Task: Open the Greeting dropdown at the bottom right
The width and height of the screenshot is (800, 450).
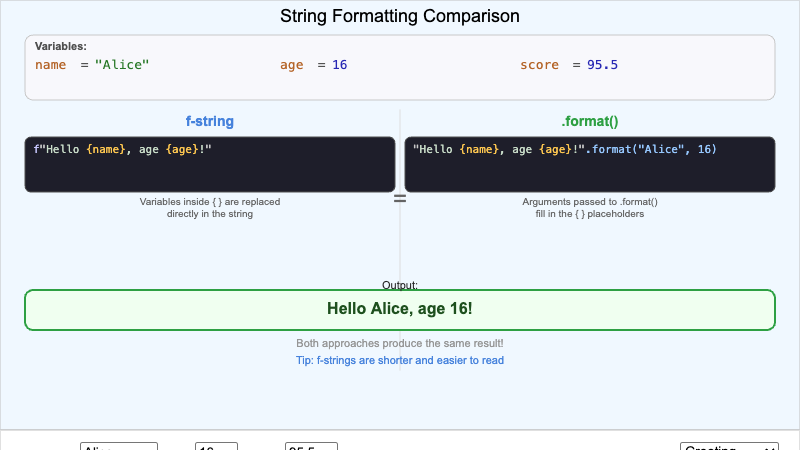Action: tap(729, 448)
